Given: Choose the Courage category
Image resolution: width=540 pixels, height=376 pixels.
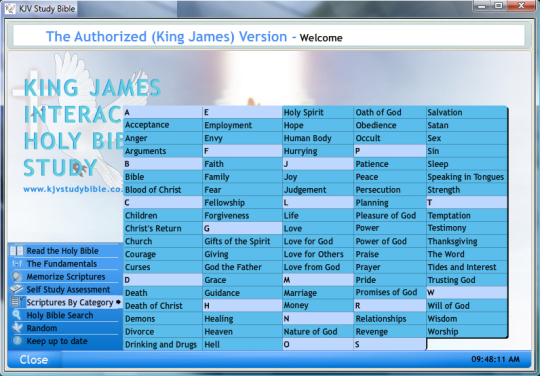Looking at the screenshot, I should click(163, 254).
